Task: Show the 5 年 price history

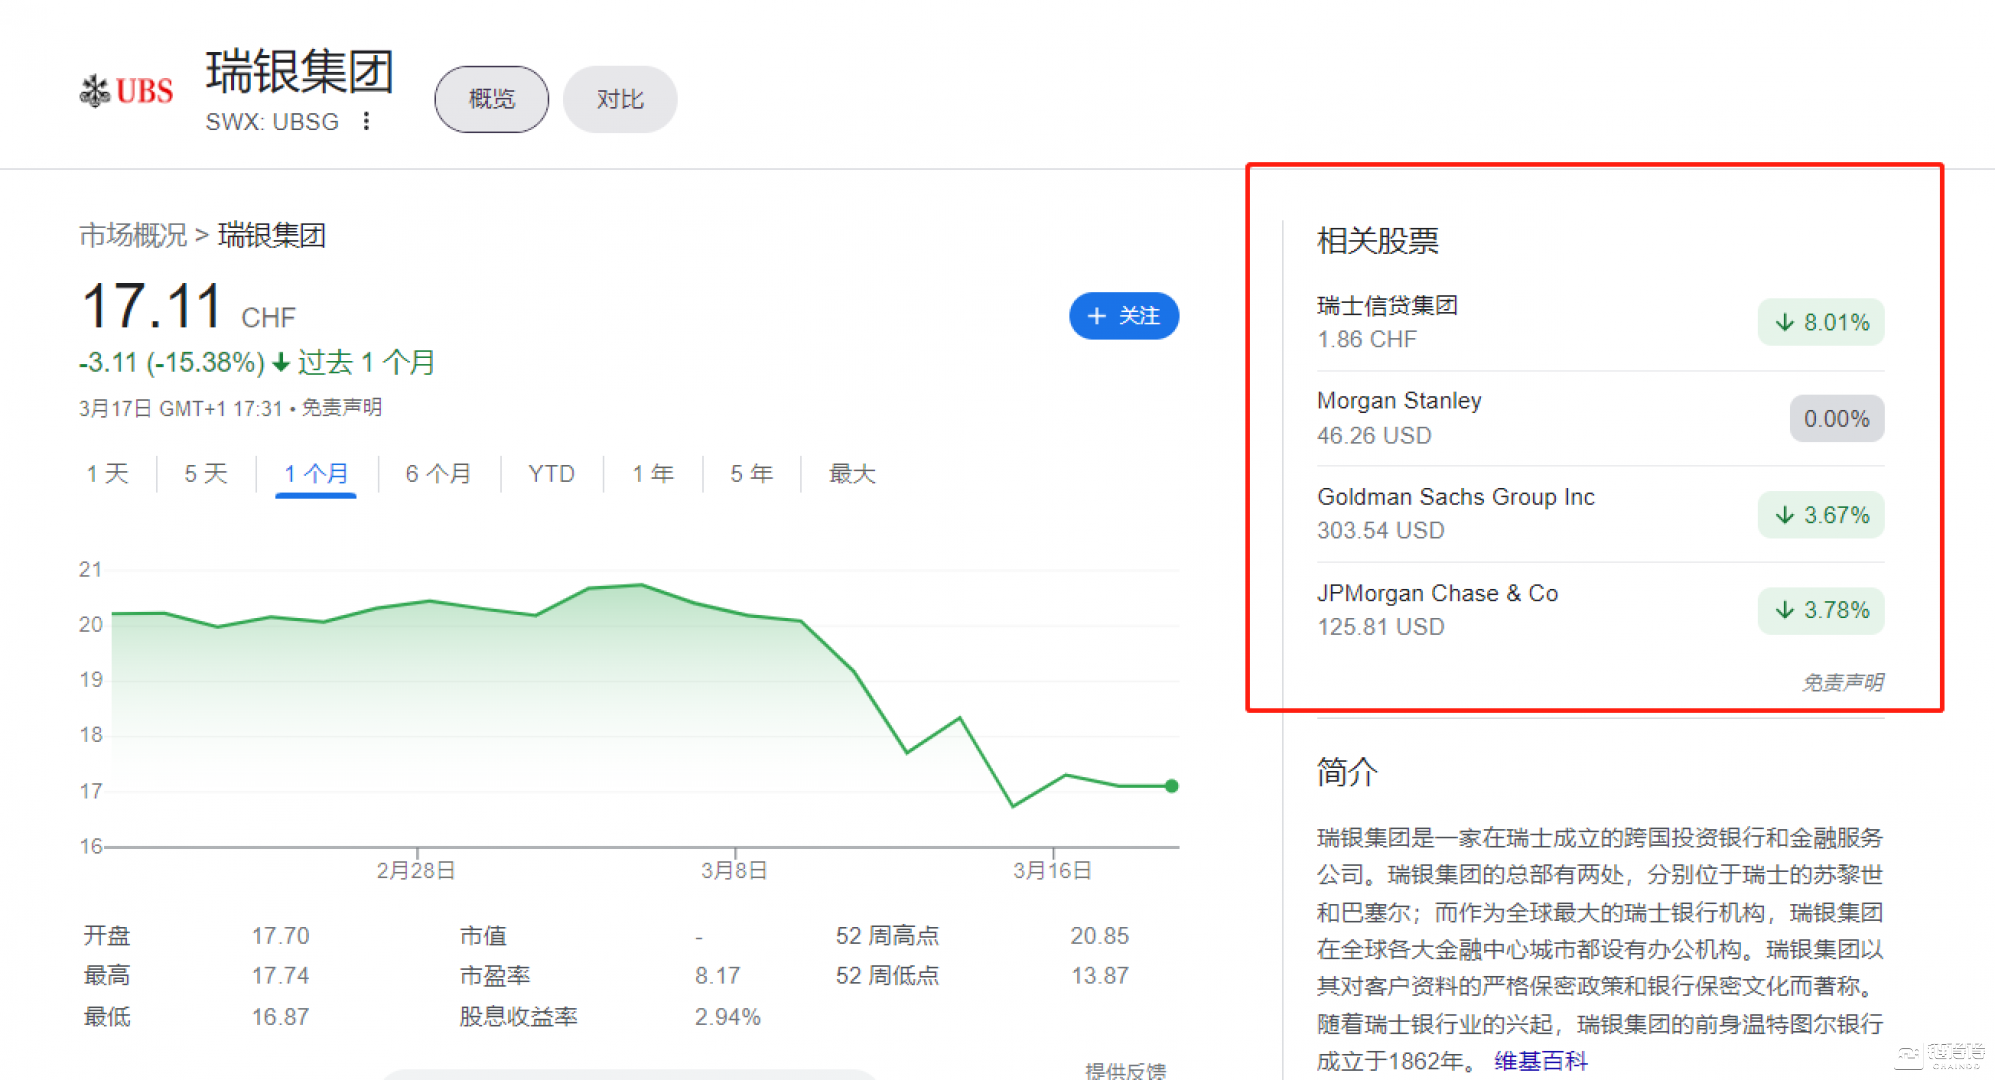Action: tap(751, 473)
